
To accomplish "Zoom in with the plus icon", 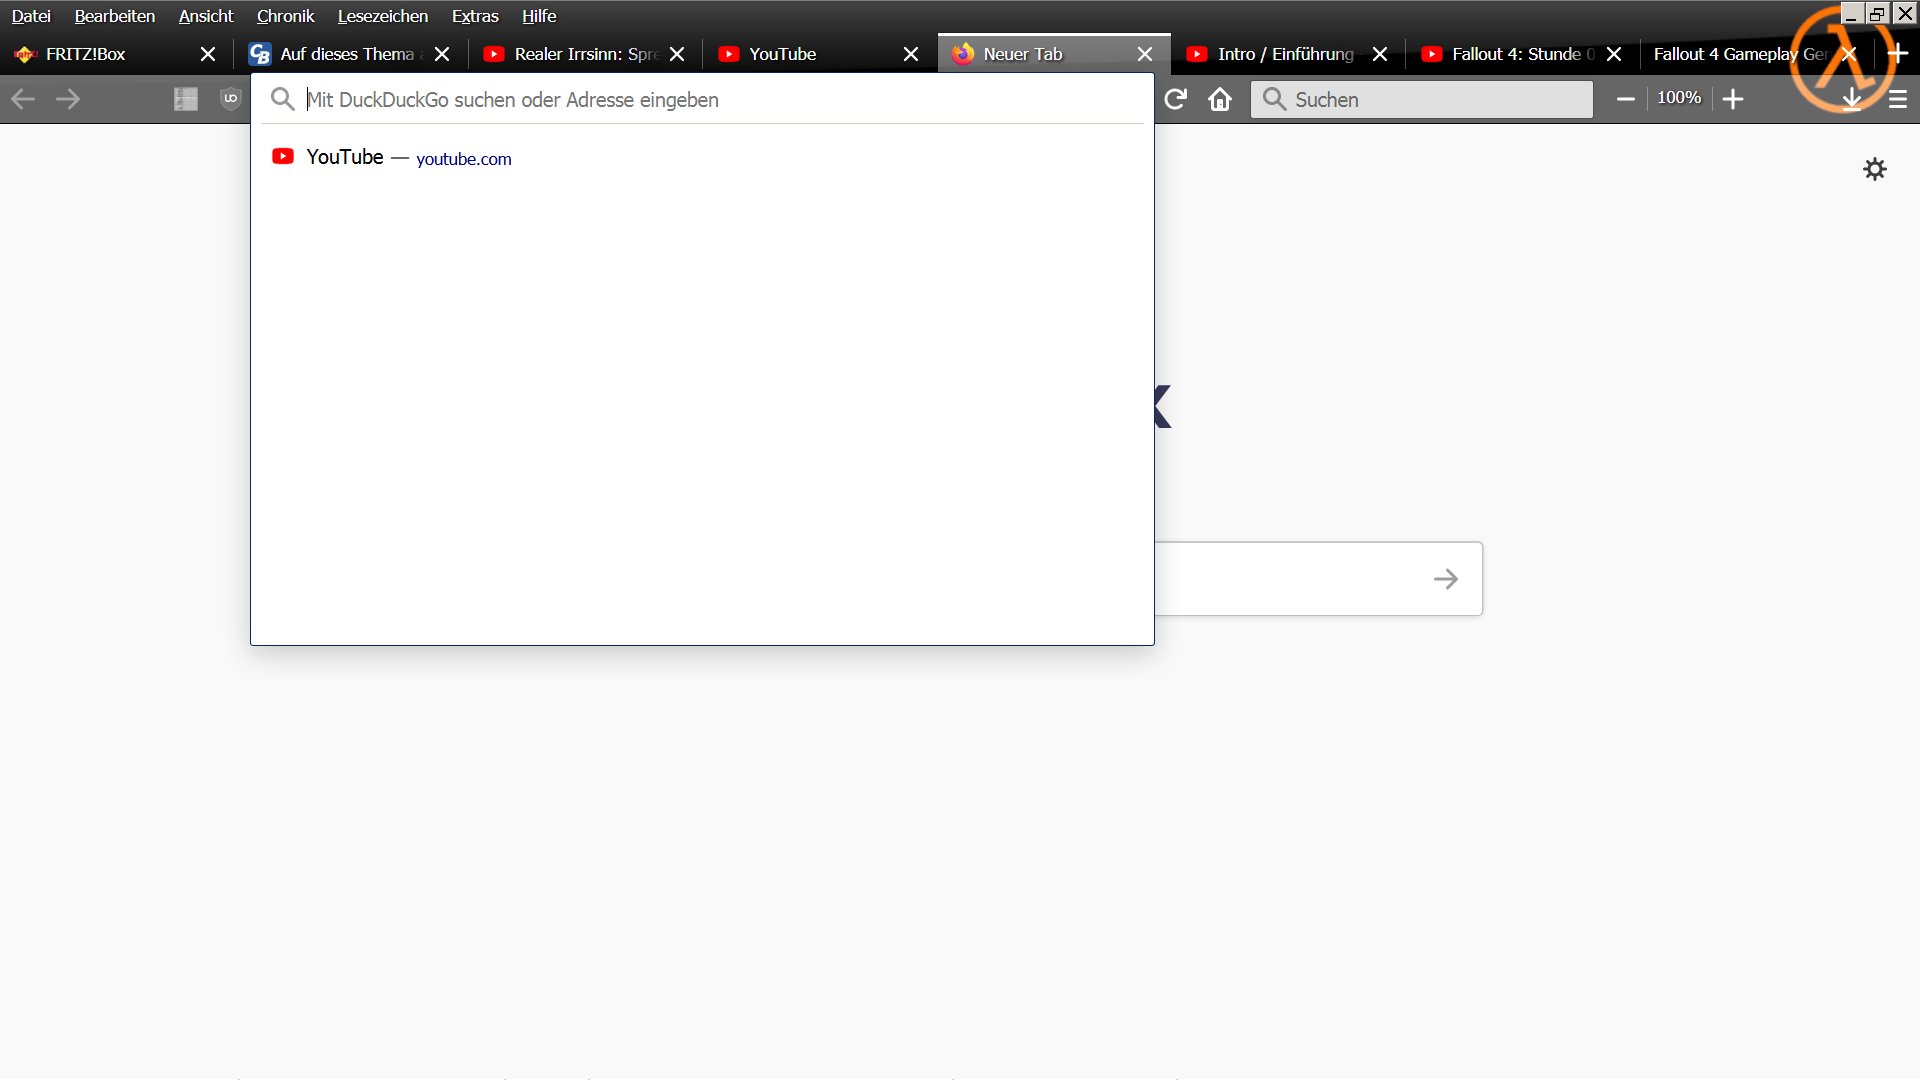I will tap(1733, 99).
